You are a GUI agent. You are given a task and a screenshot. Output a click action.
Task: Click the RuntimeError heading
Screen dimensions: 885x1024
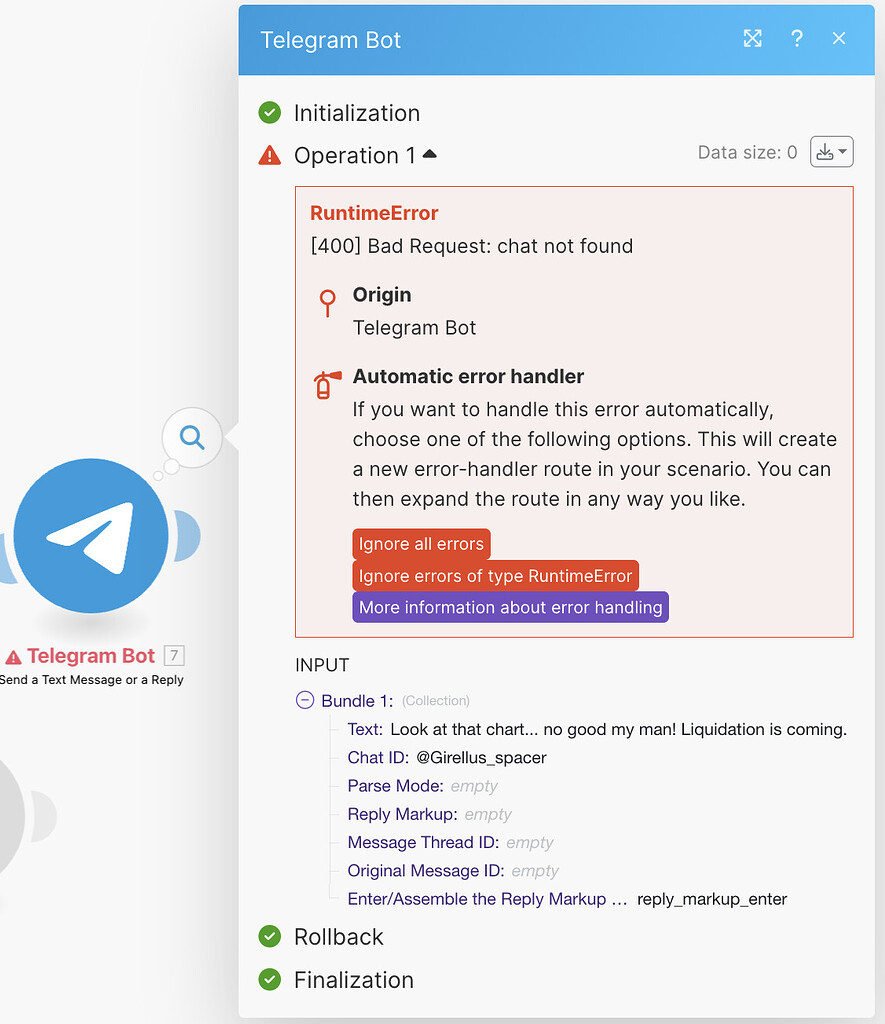coord(374,213)
